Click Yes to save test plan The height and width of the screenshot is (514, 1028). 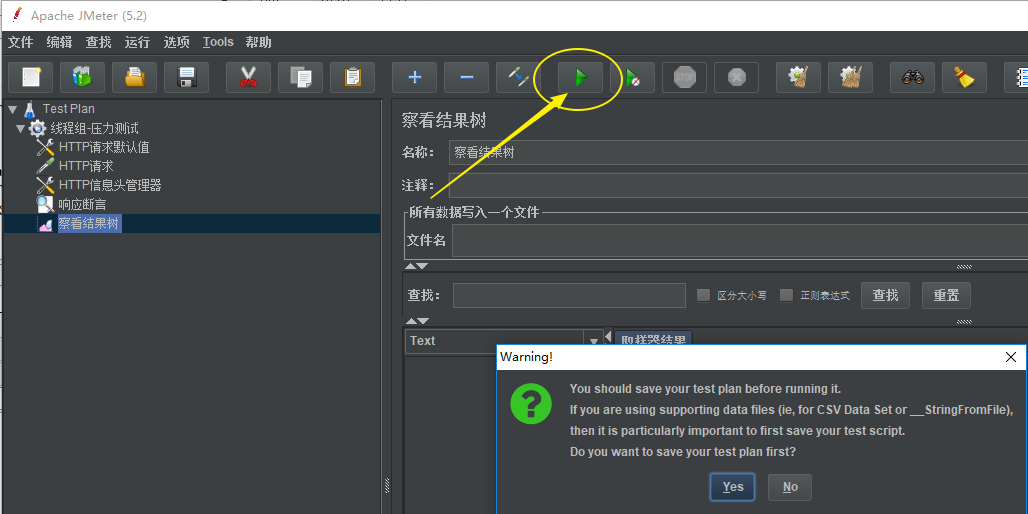pyautogui.click(x=732, y=487)
